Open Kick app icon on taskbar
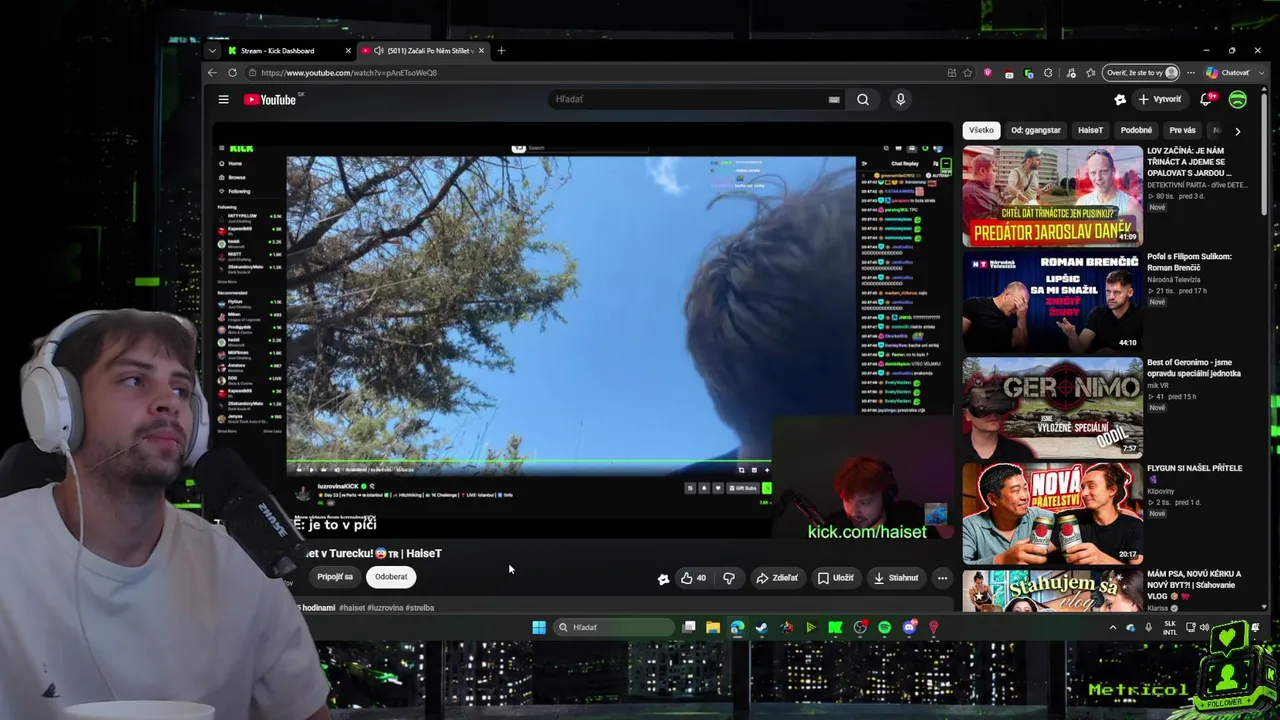 [835, 627]
